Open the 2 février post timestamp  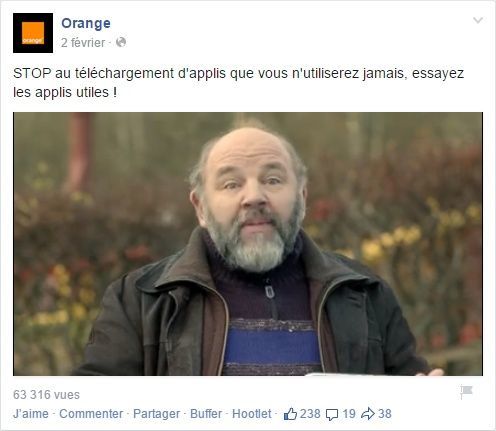pos(83,43)
